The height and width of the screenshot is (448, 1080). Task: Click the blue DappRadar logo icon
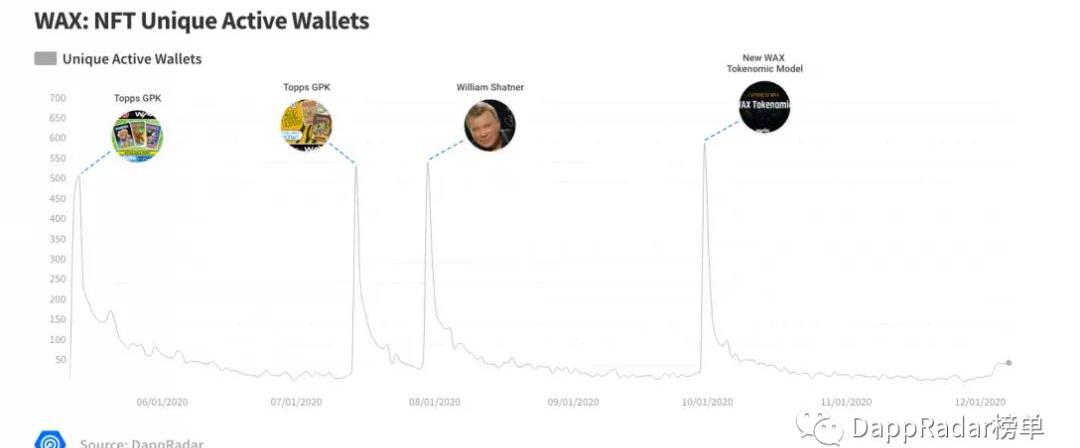point(50,440)
